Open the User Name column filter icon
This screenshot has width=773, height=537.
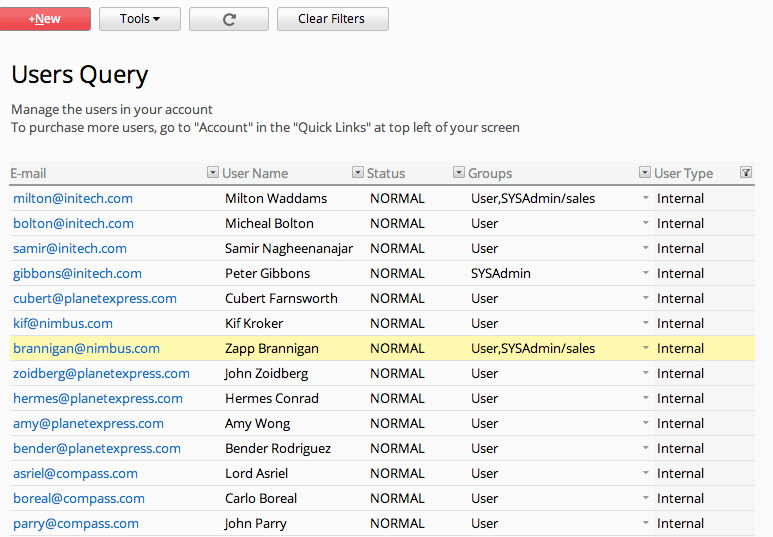357,172
